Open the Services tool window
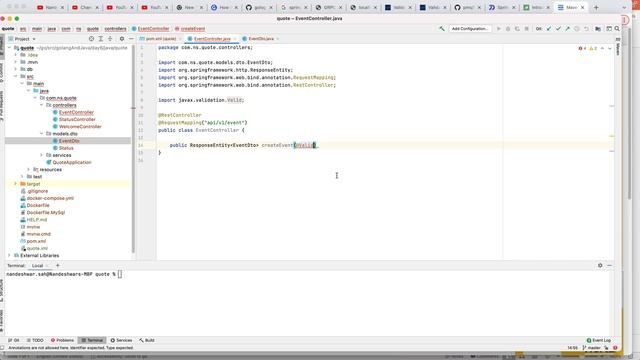The image size is (640, 360). click(121, 340)
